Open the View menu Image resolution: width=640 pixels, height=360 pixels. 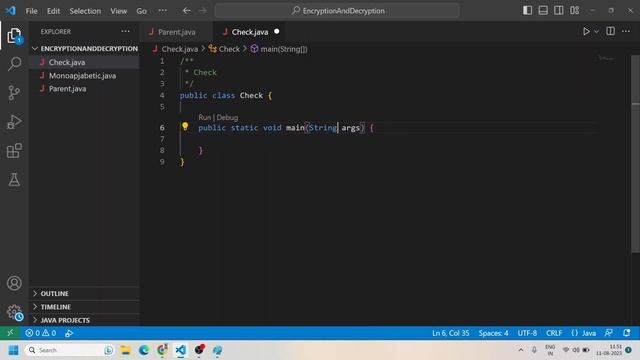tap(118, 11)
